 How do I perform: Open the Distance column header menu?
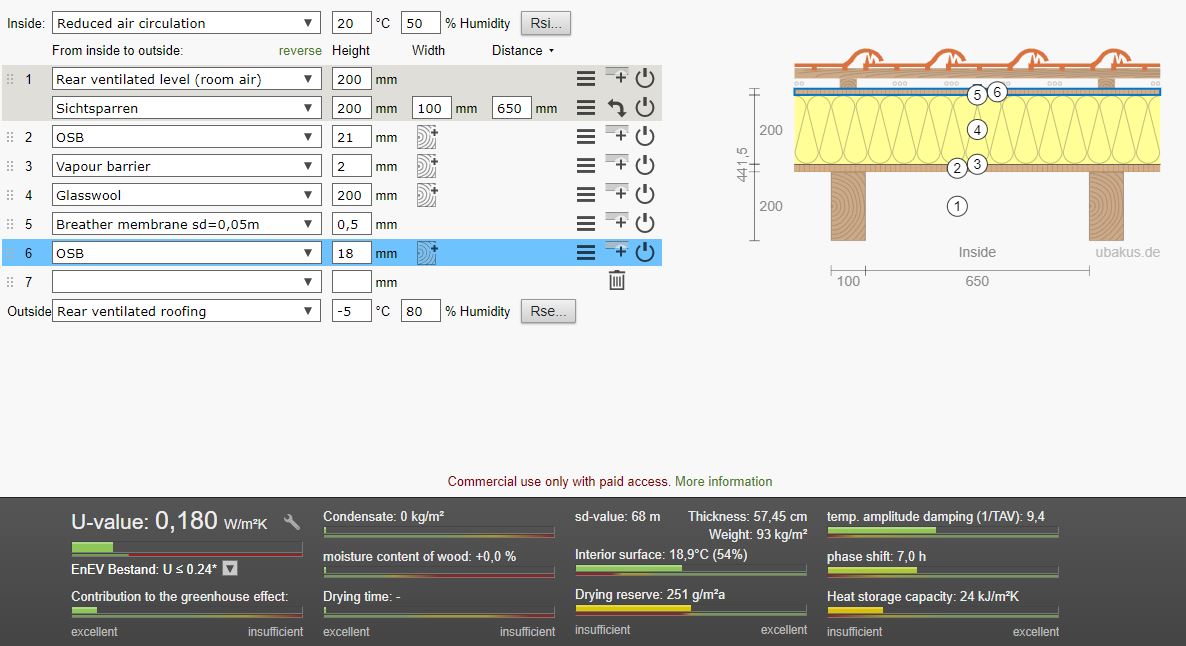pos(522,50)
